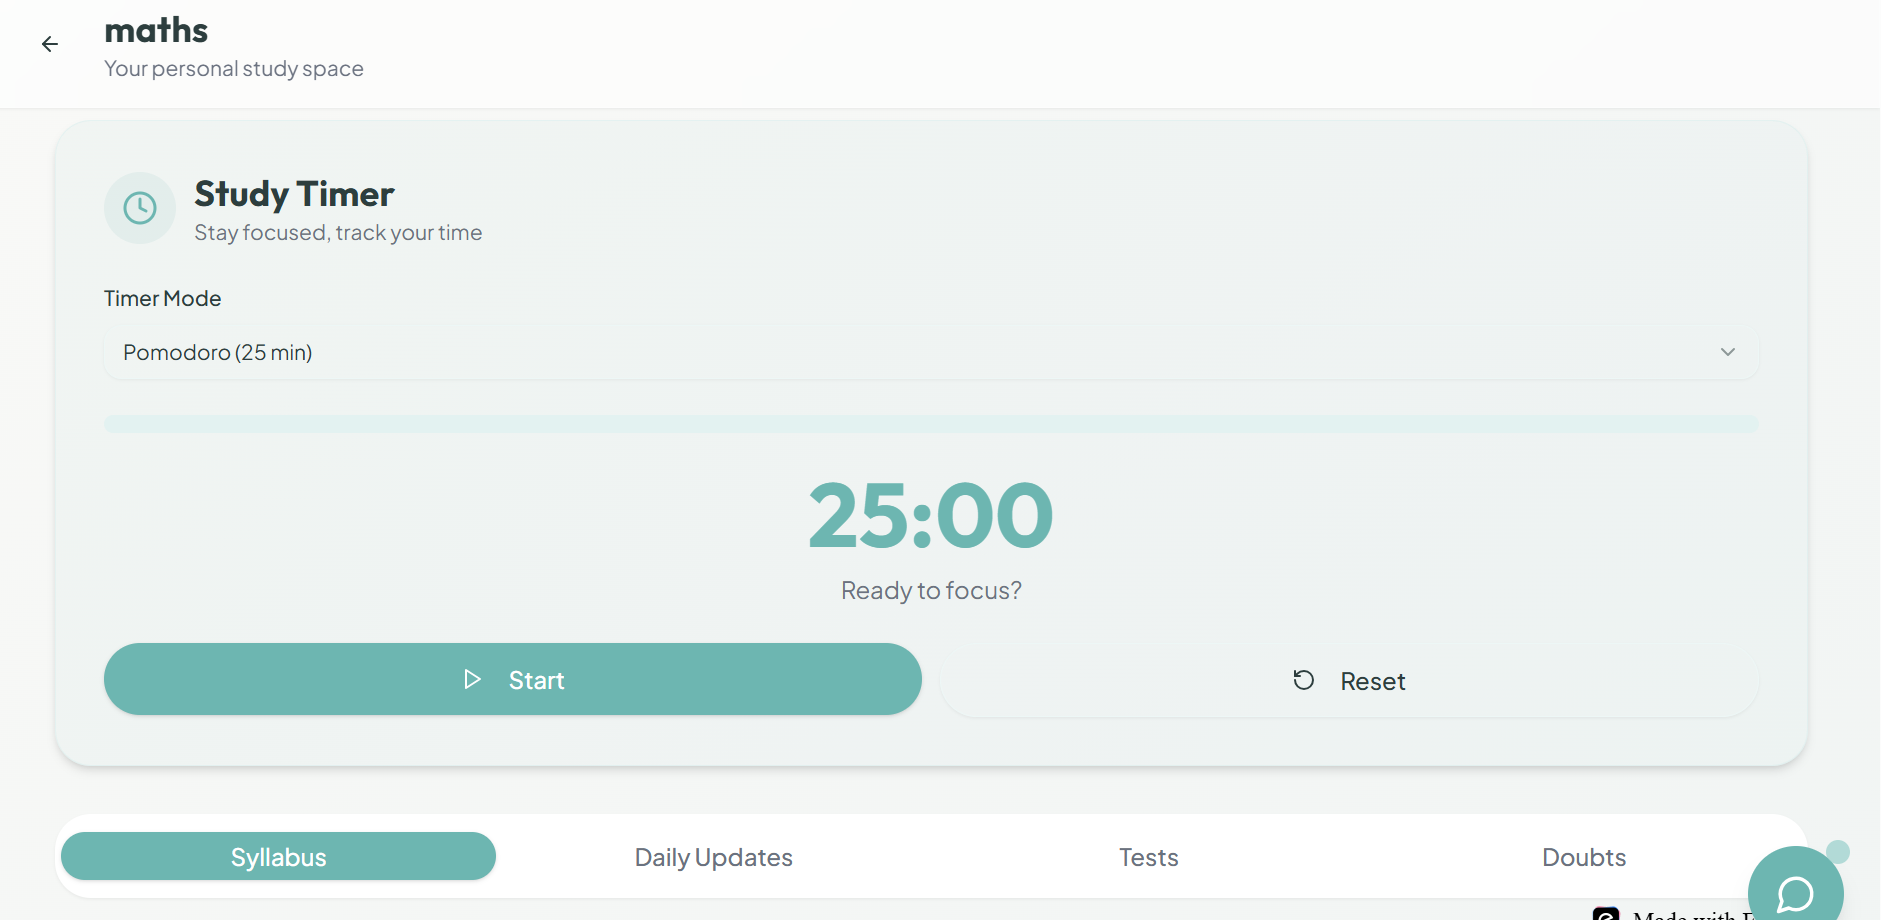Click the 25:00 countdown display
This screenshot has height=920, width=1881.
pos(931,514)
